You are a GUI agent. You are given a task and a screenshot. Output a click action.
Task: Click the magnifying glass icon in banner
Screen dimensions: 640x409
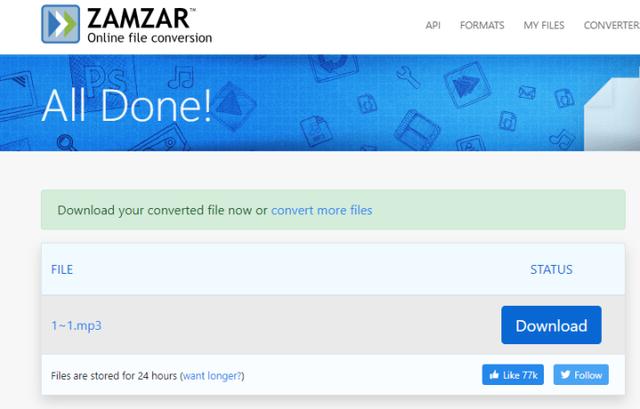(x=66, y=142)
